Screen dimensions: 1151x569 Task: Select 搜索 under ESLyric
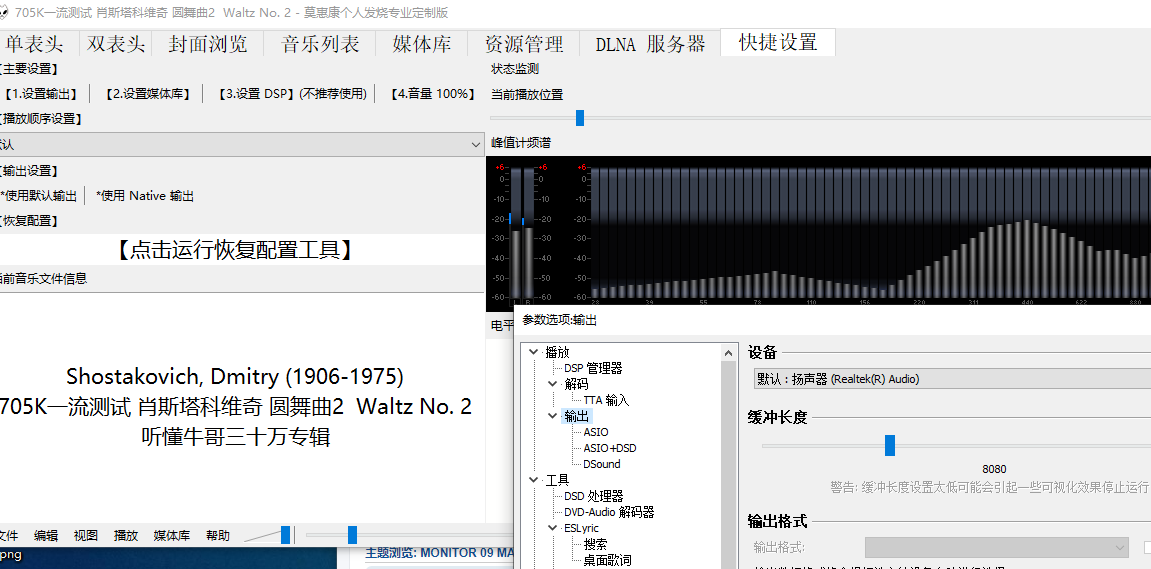point(595,544)
